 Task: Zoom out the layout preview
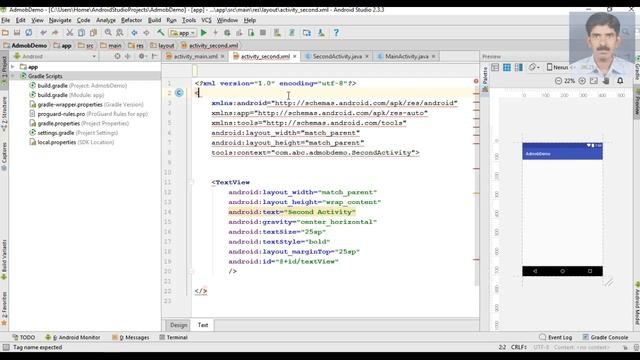pos(558,81)
